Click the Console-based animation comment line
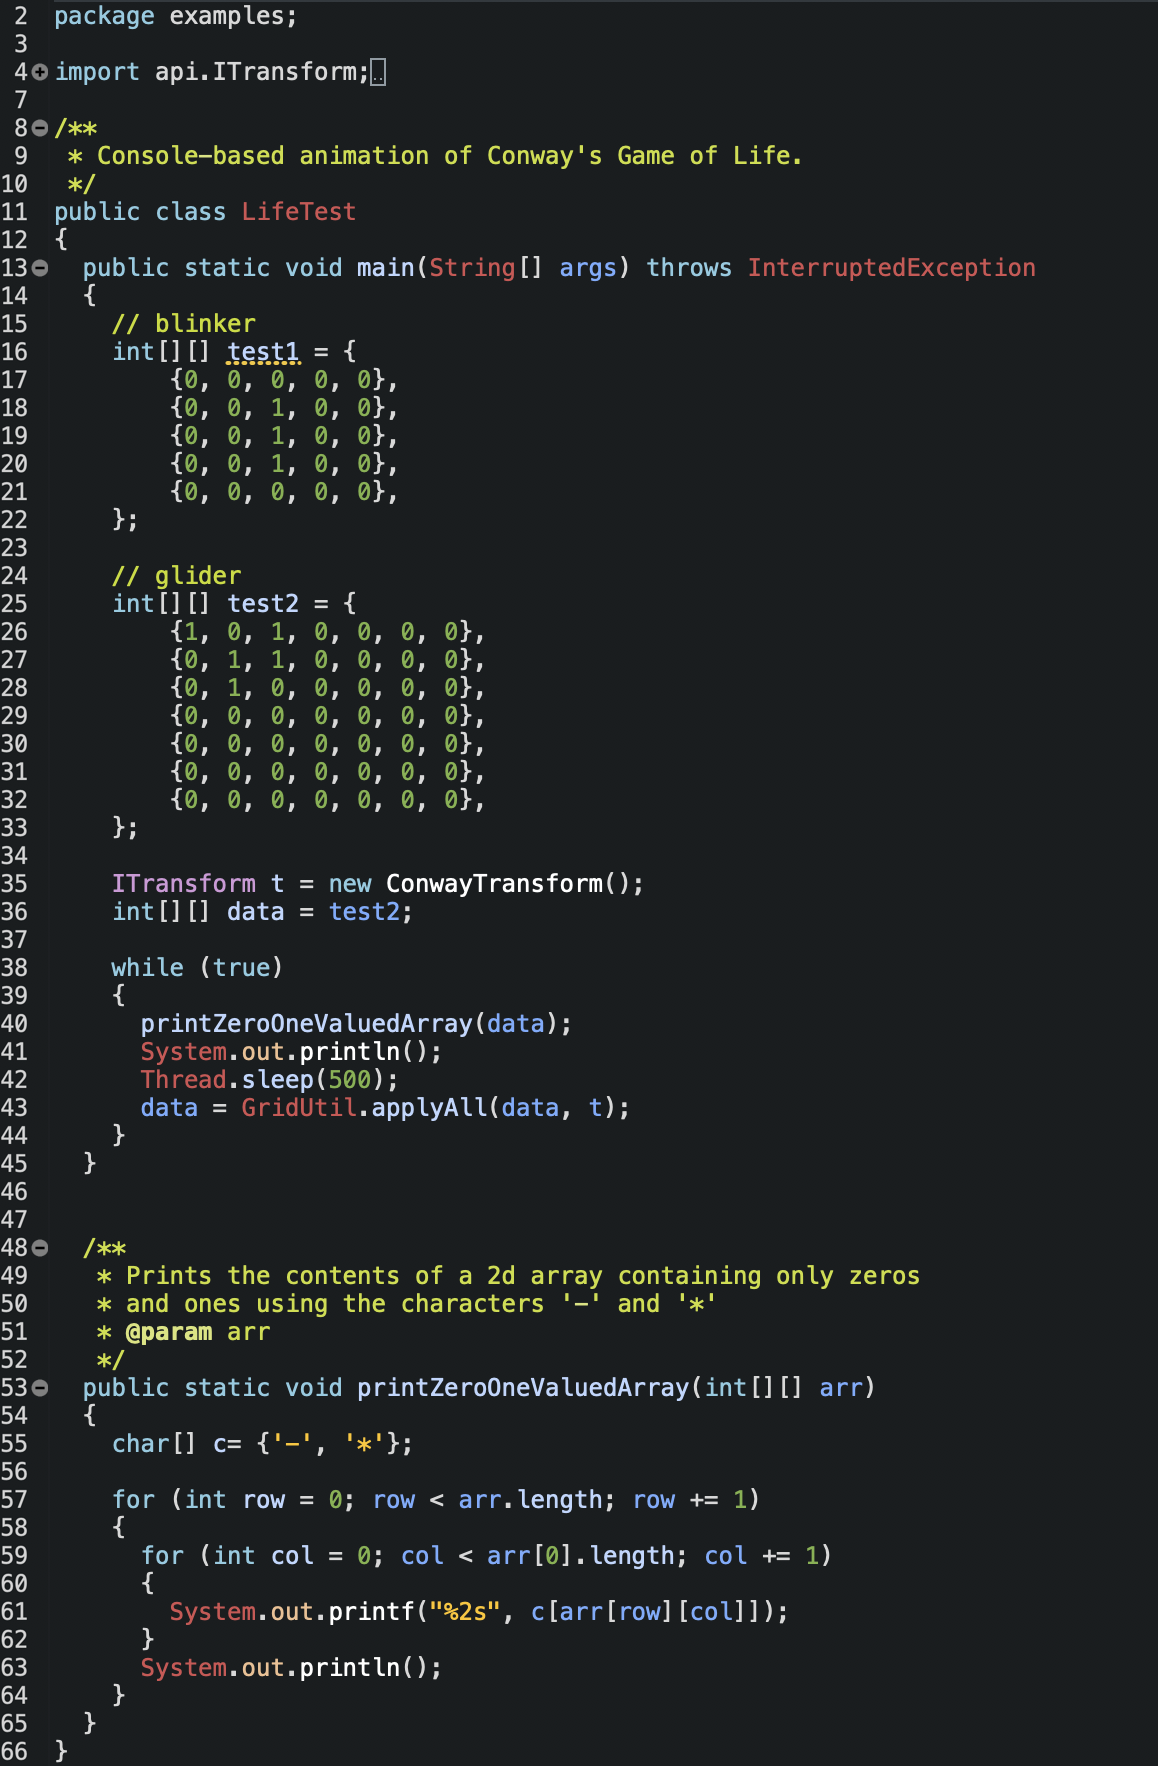This screenshot has height=1766, width=1158. (x=435, y=156)
